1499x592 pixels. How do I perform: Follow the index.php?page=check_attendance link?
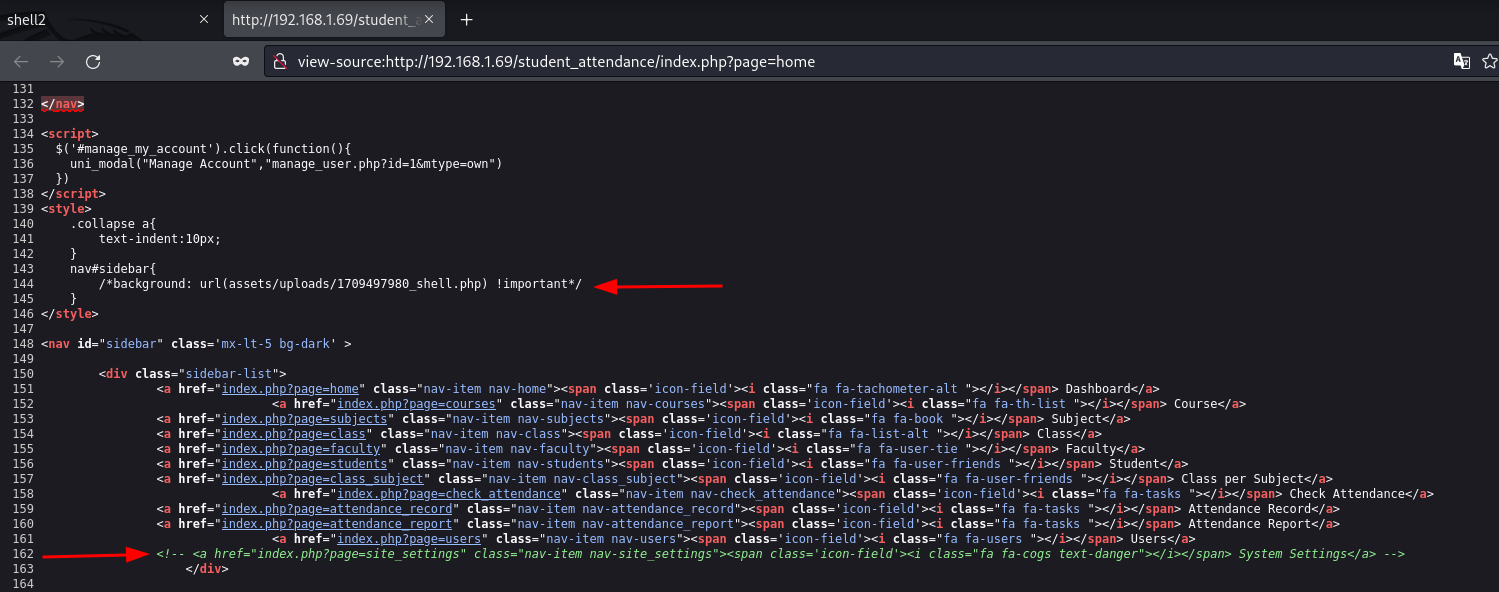[448, 494]
